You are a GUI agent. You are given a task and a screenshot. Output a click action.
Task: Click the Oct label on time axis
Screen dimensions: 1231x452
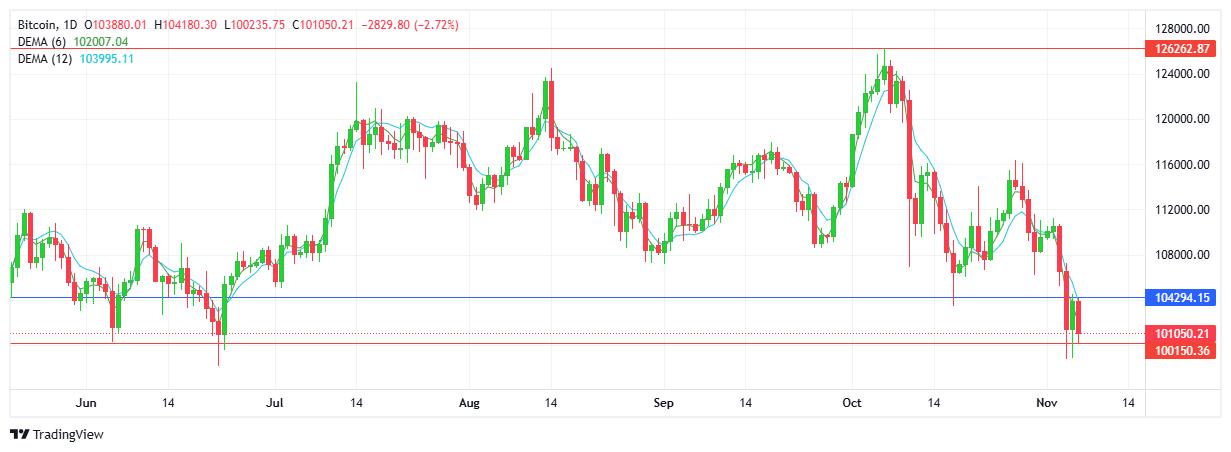click(x=852, y=403)
